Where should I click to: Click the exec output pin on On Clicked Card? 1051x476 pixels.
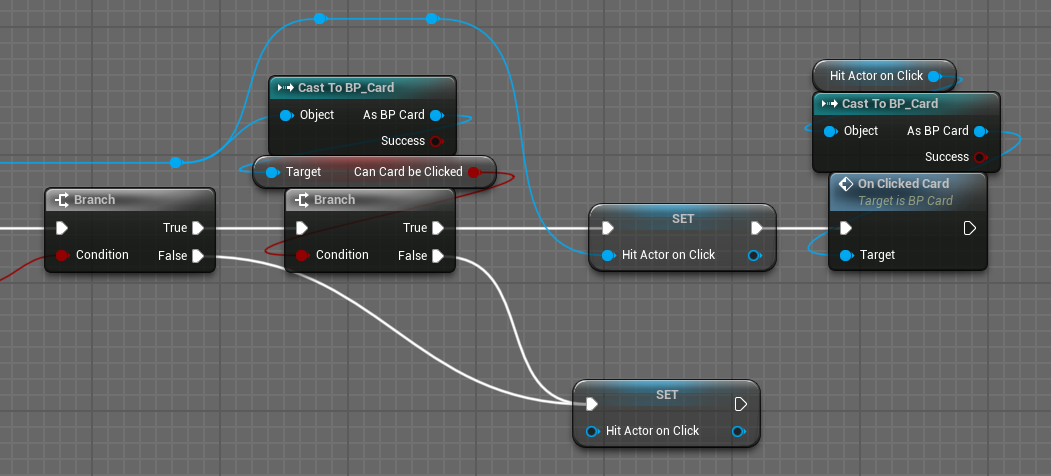(x=969, y=228)
